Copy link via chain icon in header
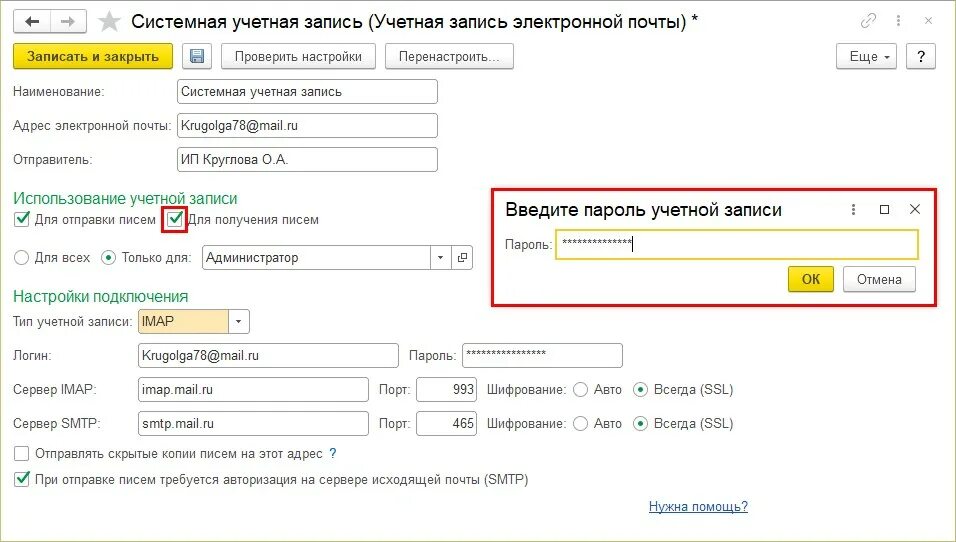This screenshot has width=956, height=542. pyautogui.click(x=868, y=21)
